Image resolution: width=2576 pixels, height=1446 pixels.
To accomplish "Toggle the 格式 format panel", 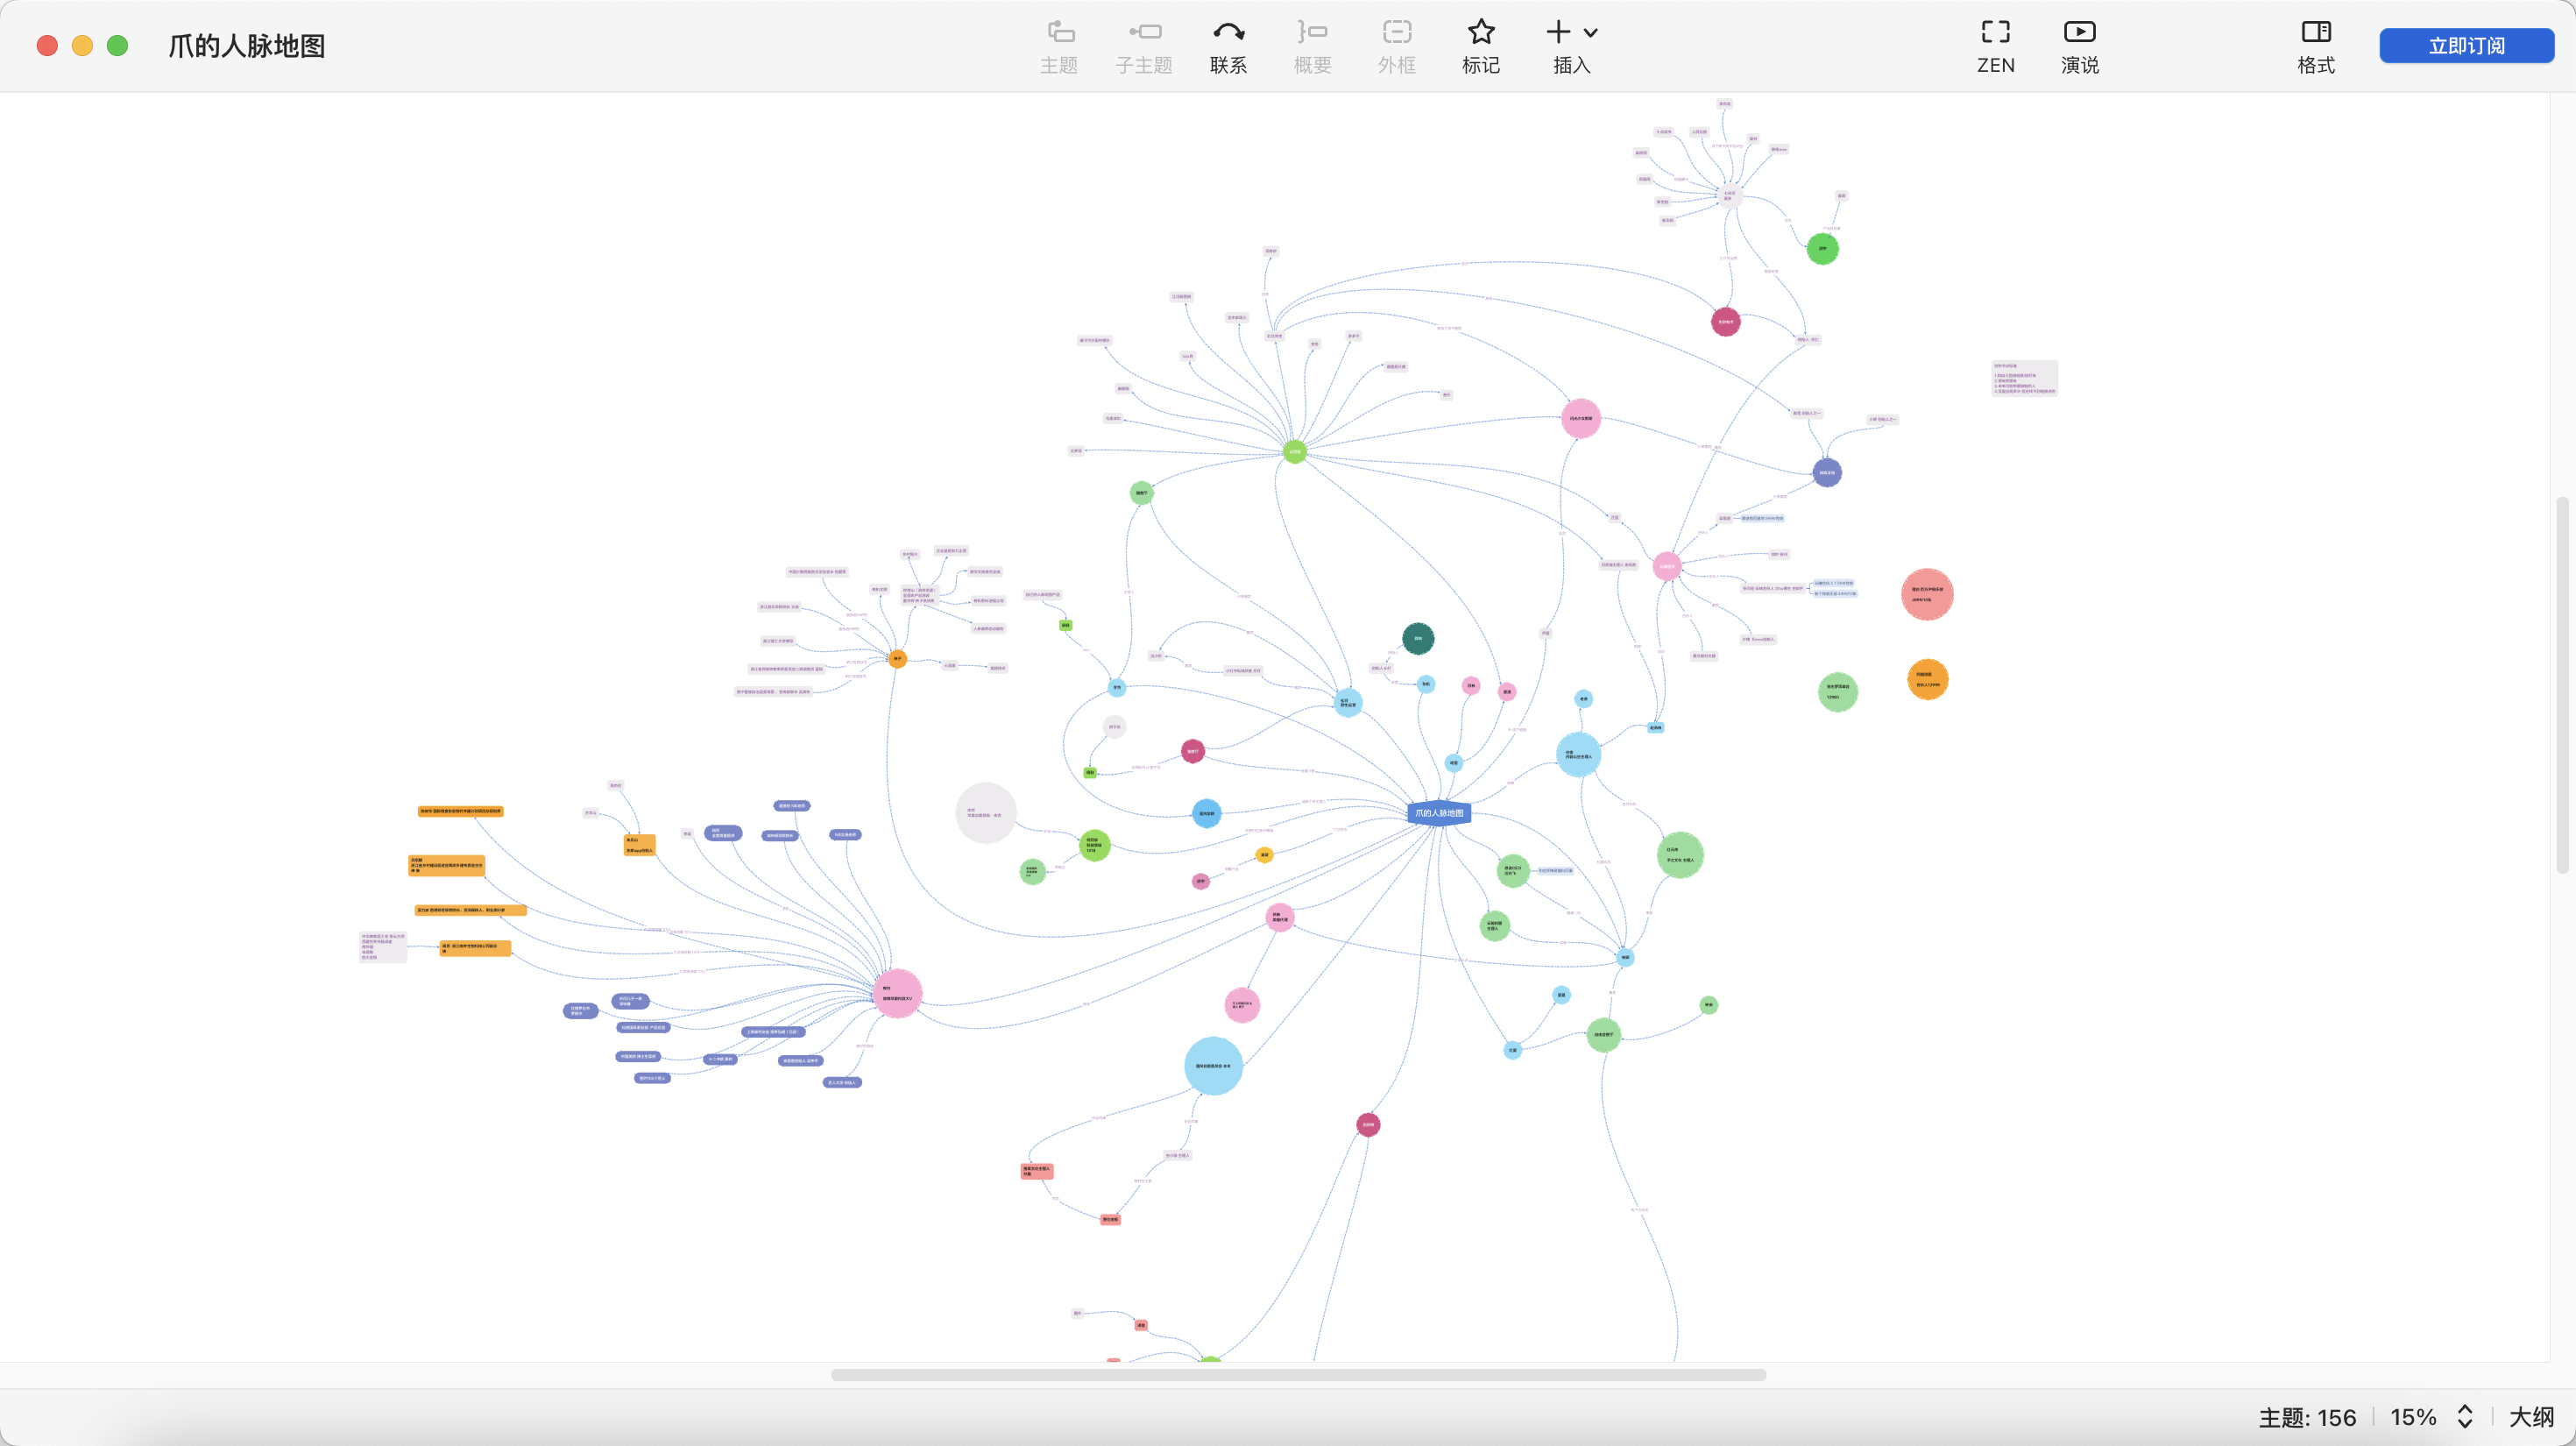I will coord(2315,46).
